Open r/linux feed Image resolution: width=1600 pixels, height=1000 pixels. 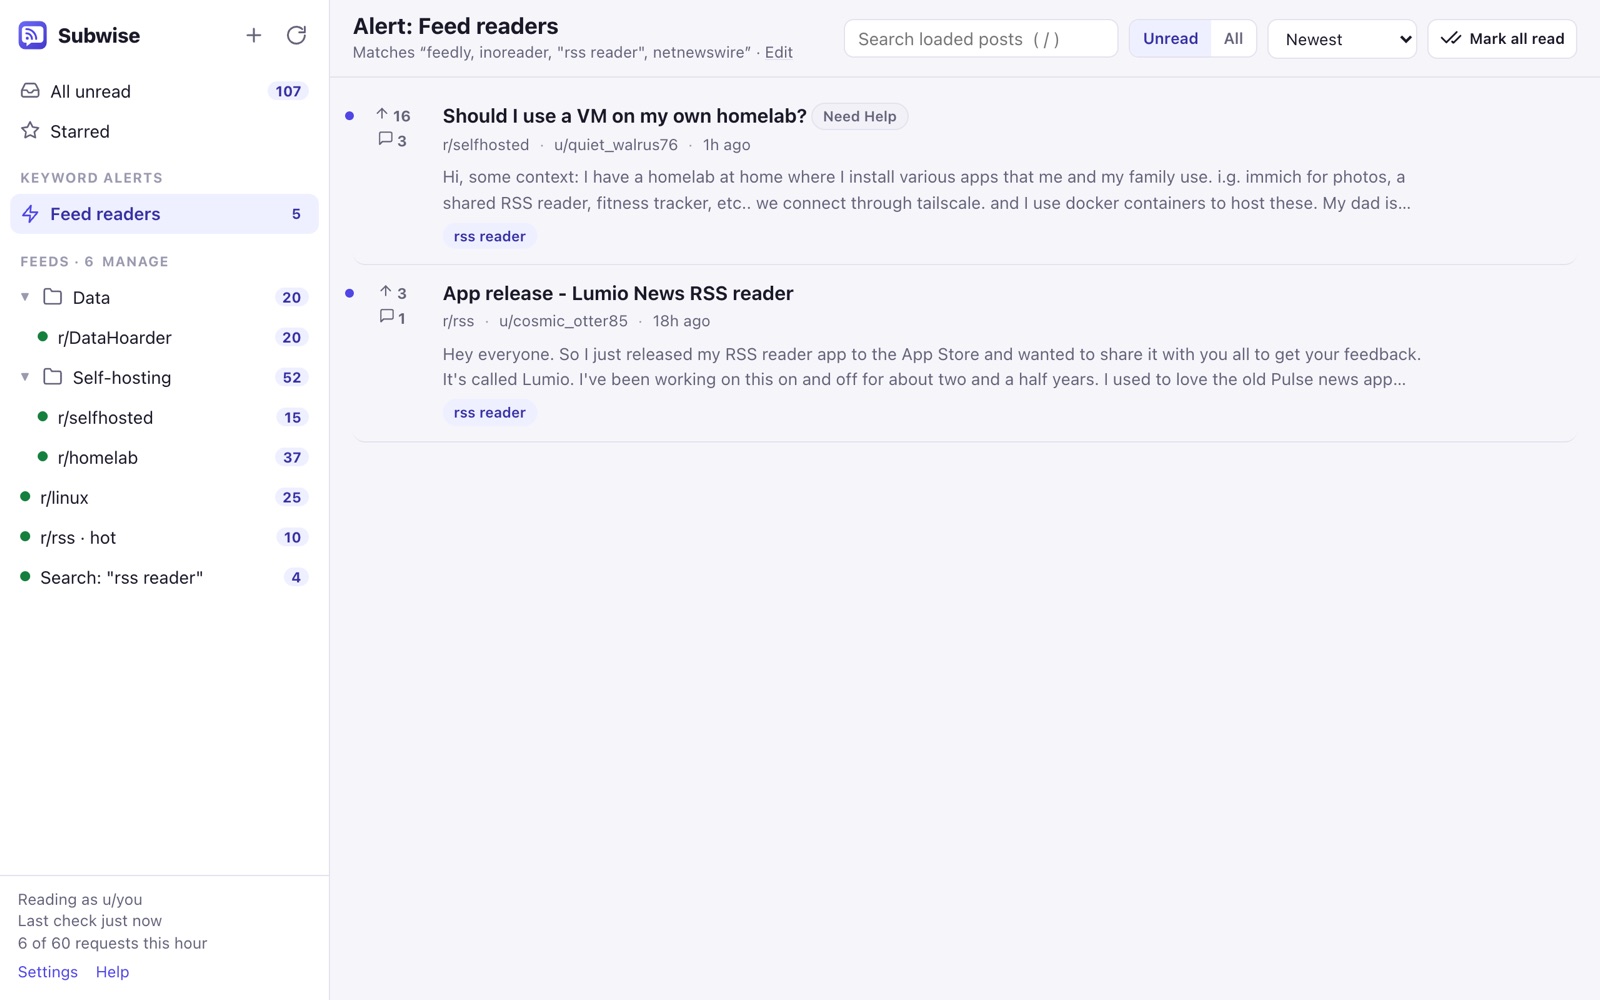[164, 497]
